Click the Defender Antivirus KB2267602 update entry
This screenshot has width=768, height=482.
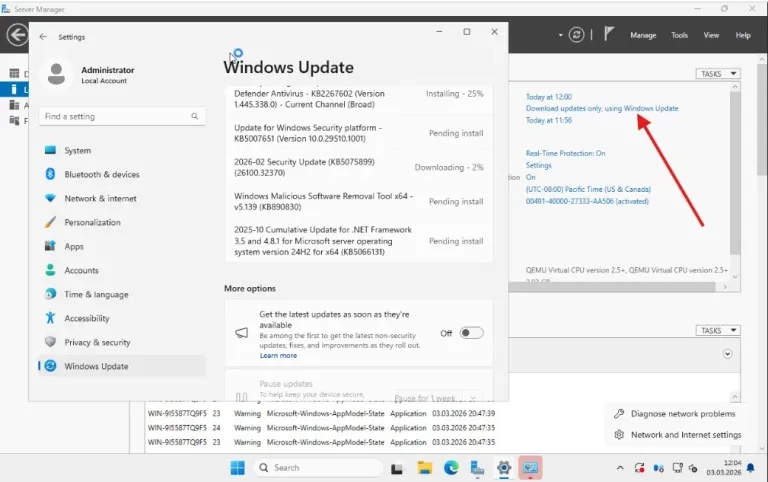pos(359,99)
